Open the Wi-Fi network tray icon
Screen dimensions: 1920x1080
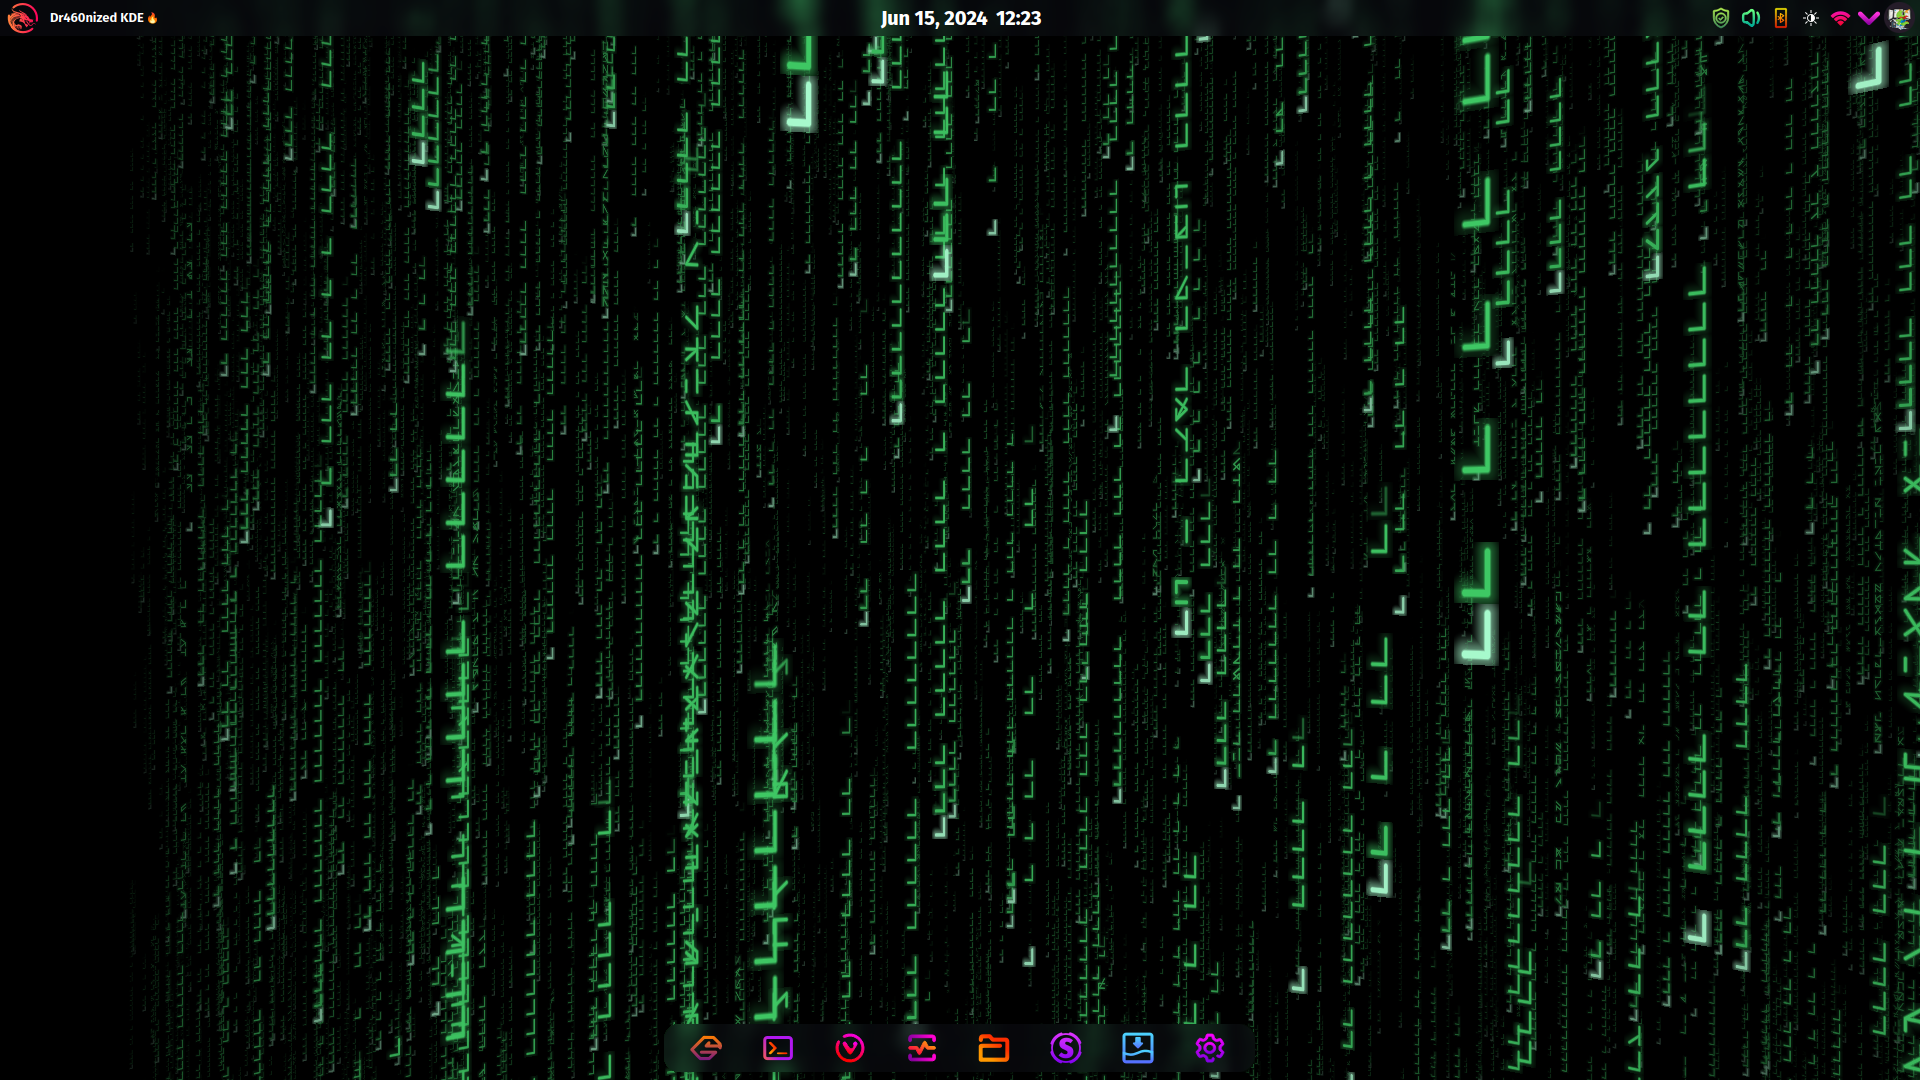(x=1840, y=18)
